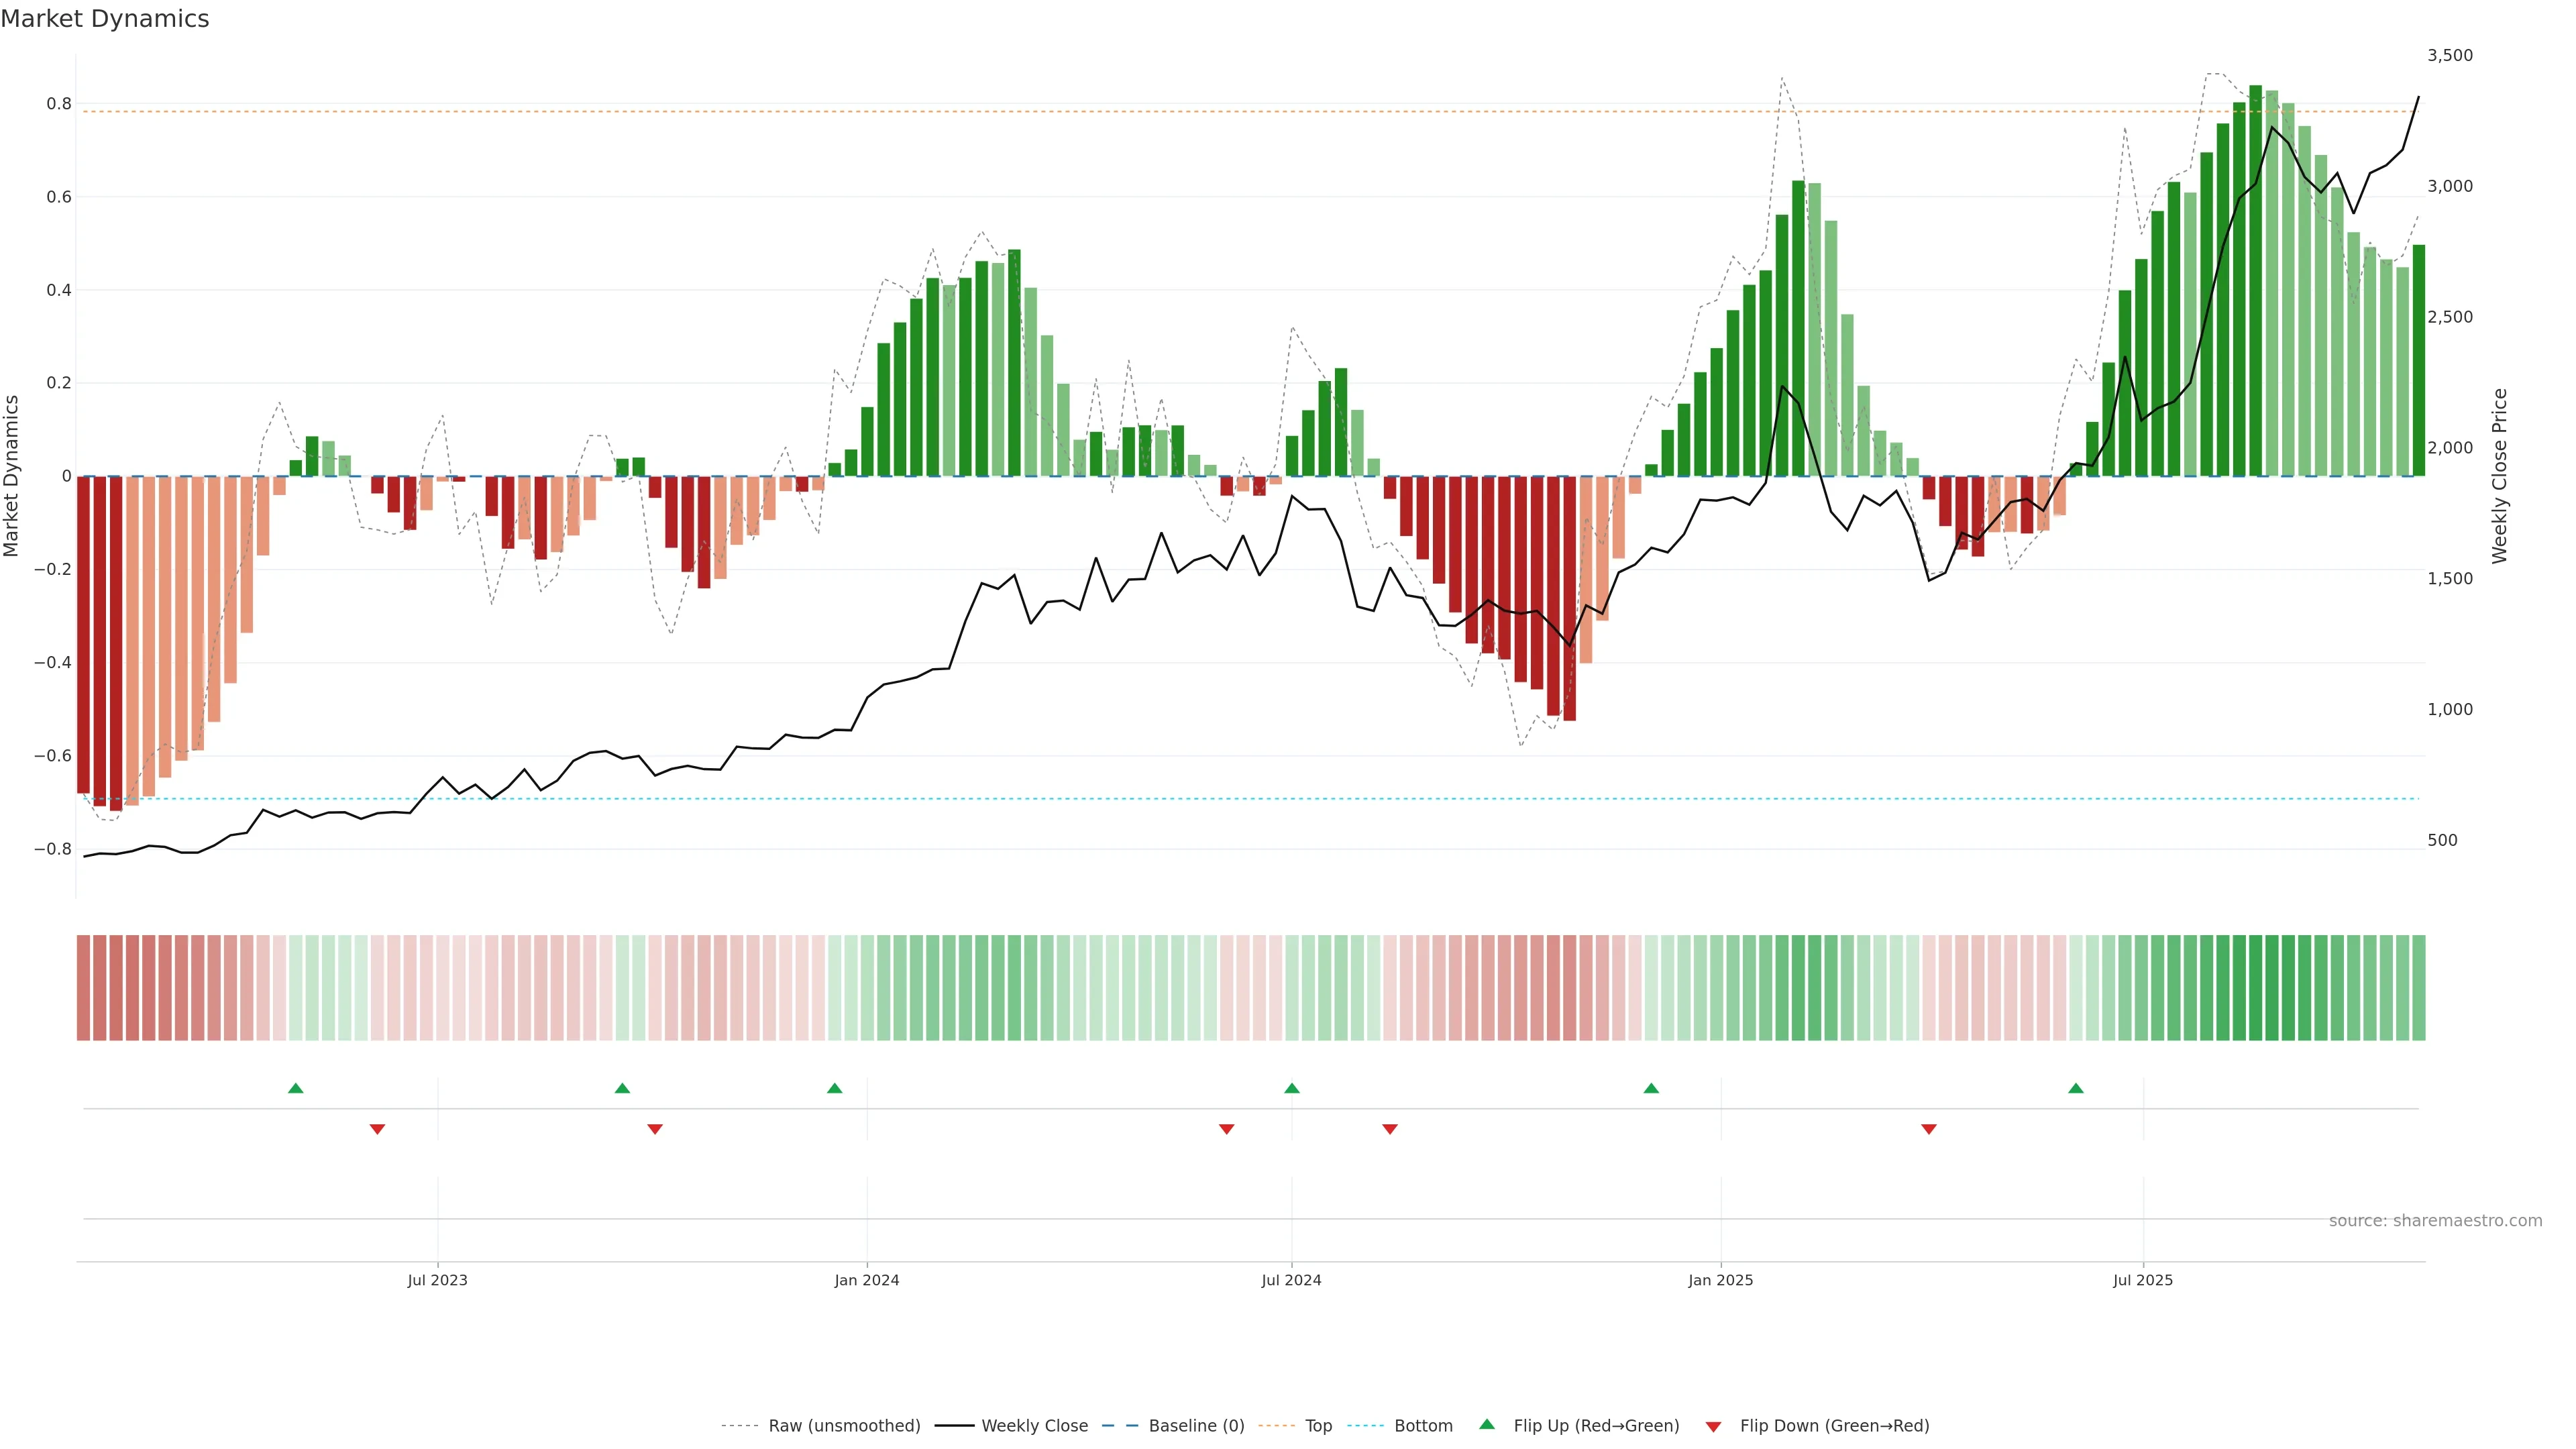Viewport: 2576px width, 1449px height.
Task: Click the Jan 2024 x-axis label
Action: click(x=867, y=1280)
